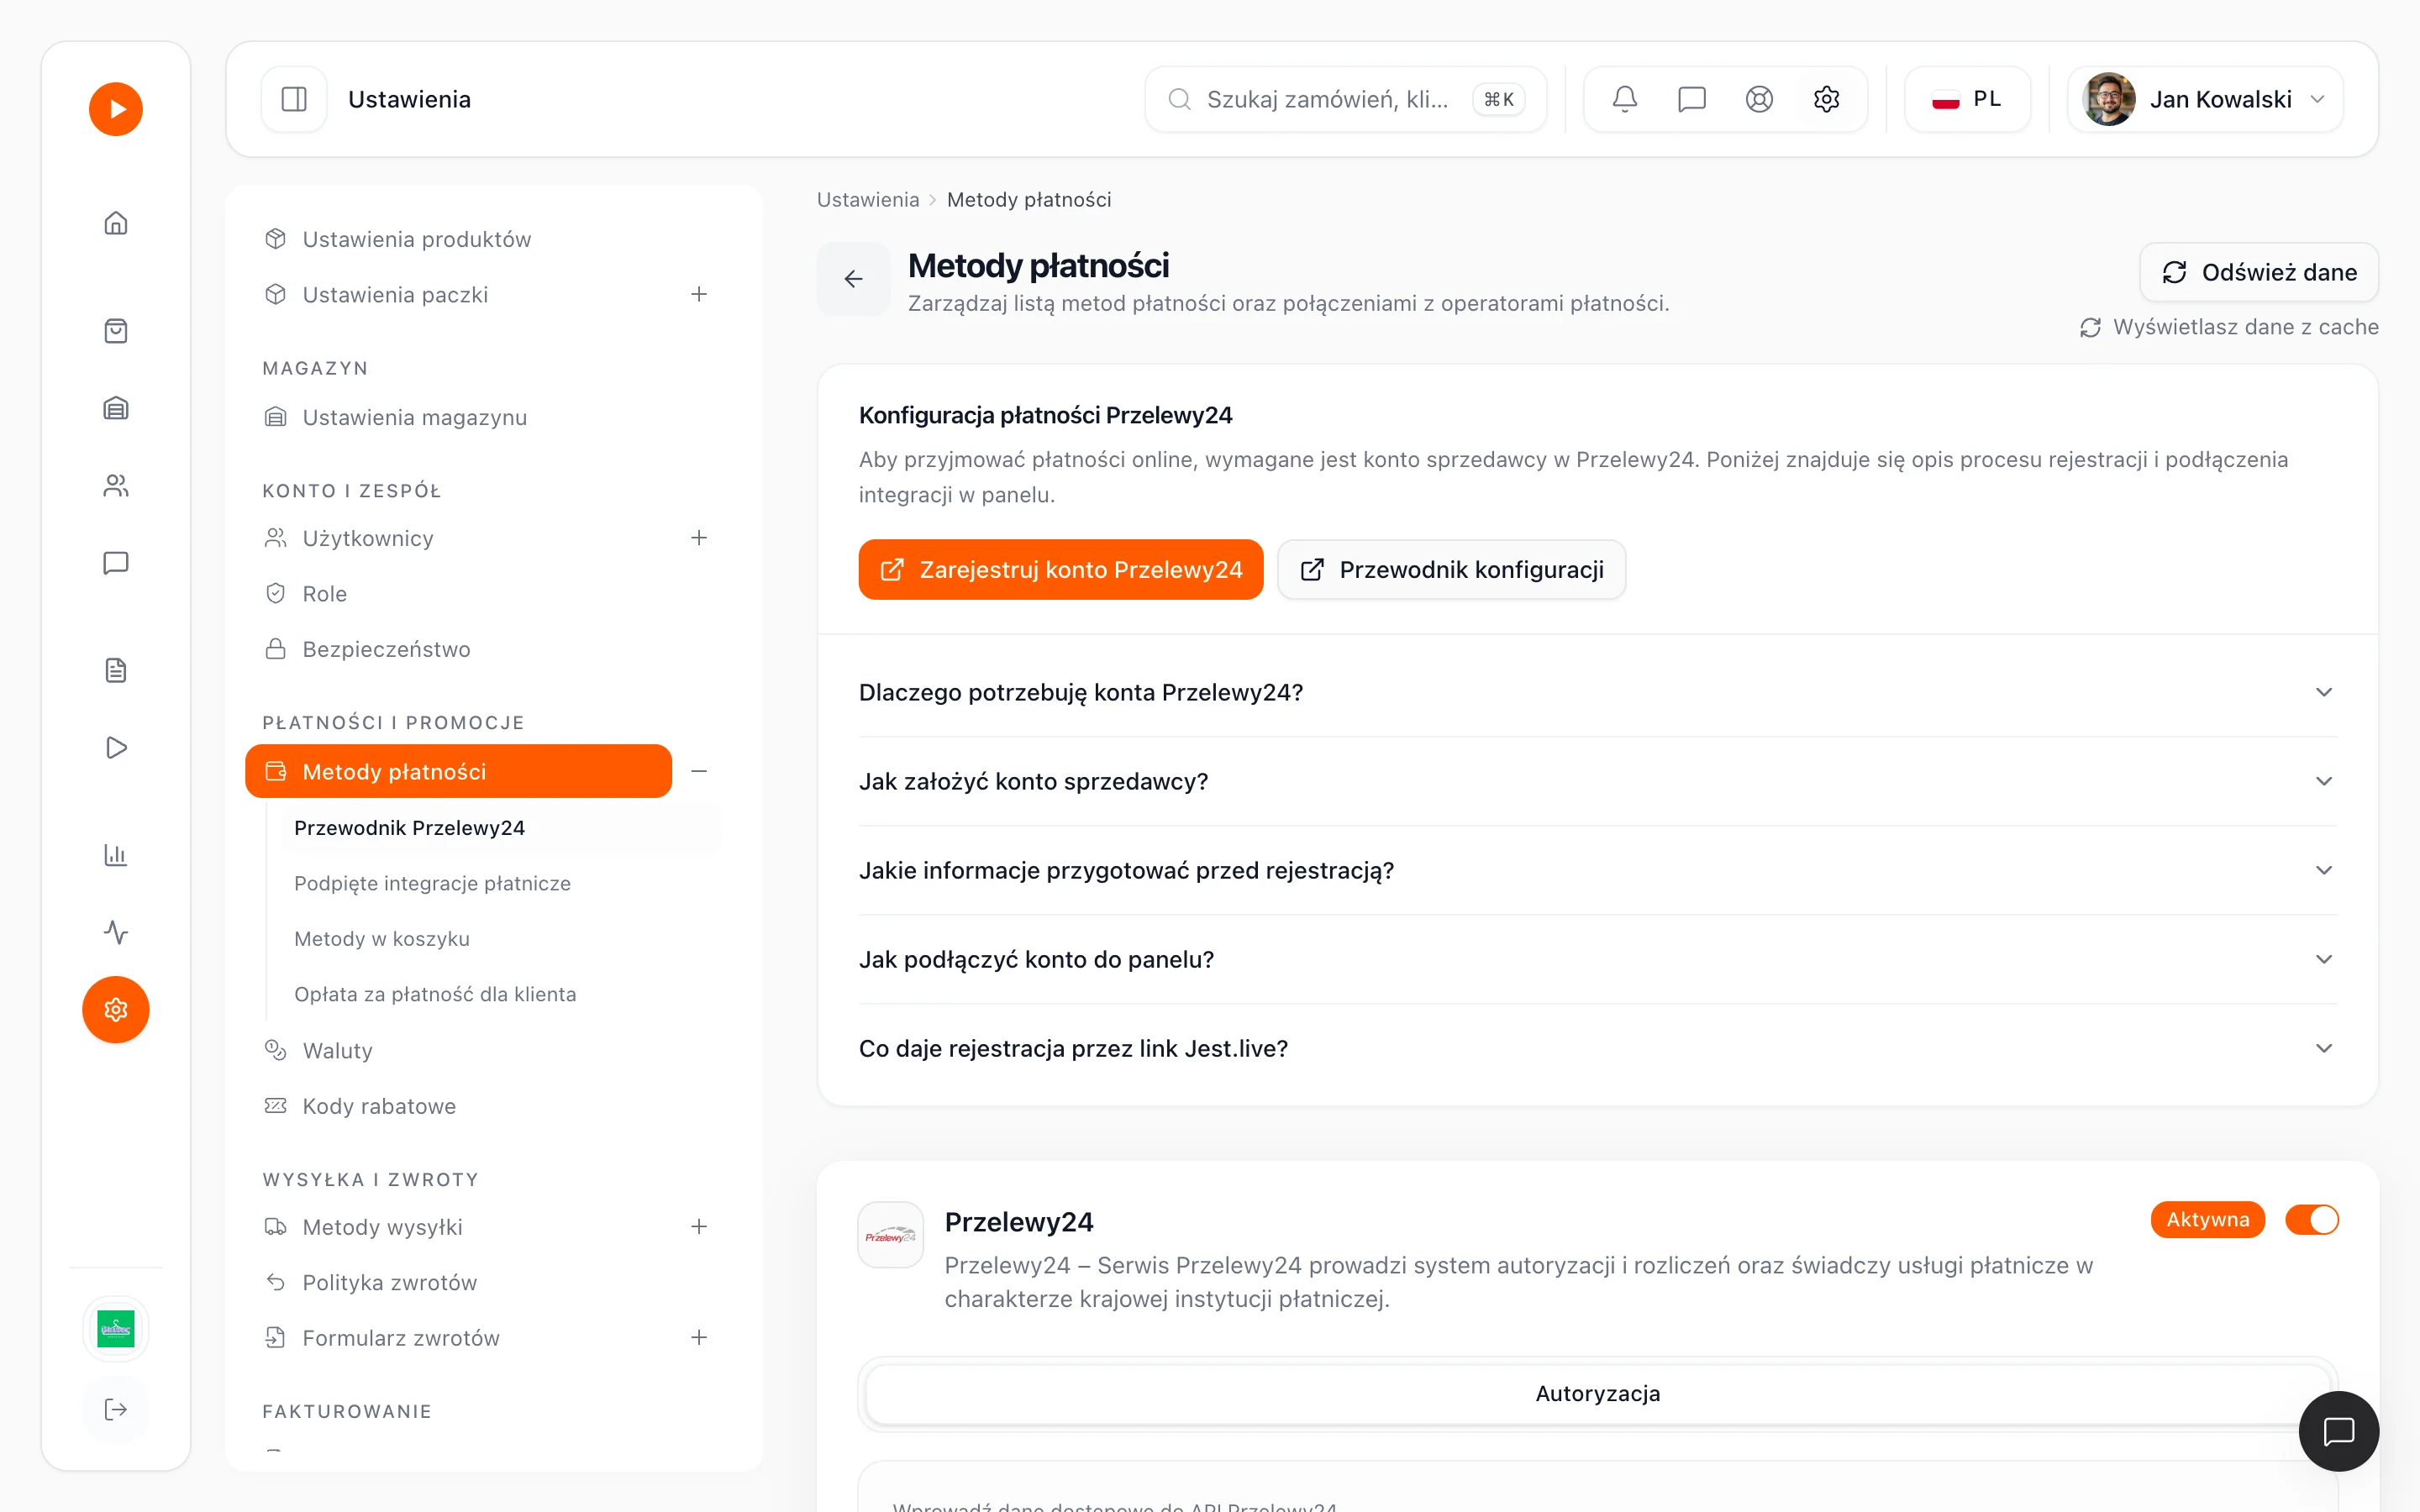Open the PL language selector

tap(1967, 99)
